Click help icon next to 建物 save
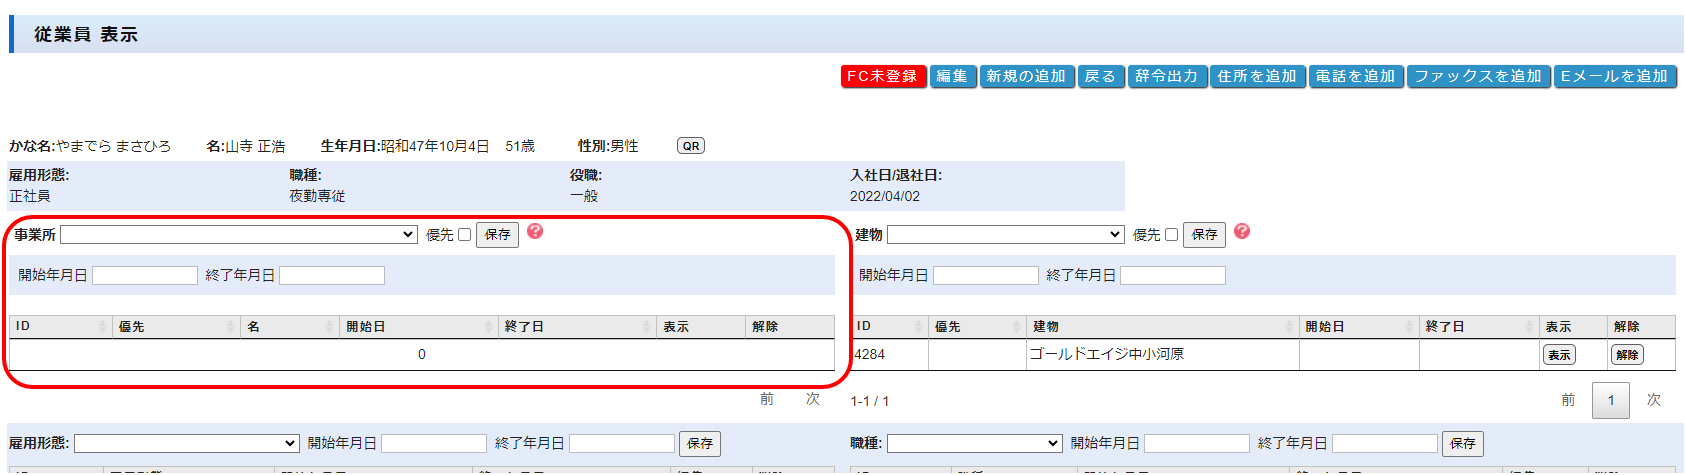This screenshot has height=475, width=1685. pos(1242,232)
